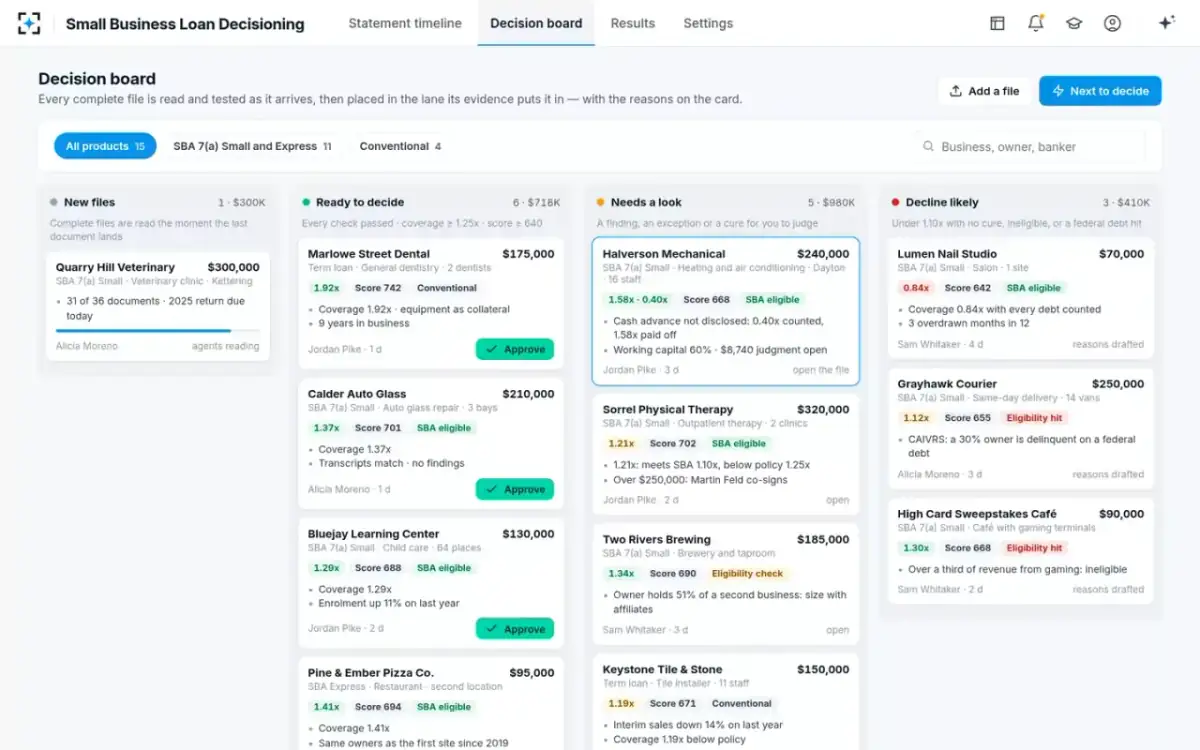Screen dimensions: 1200x750
Task: Click Halverson Mechanical card title
Action: pos(664,254)
